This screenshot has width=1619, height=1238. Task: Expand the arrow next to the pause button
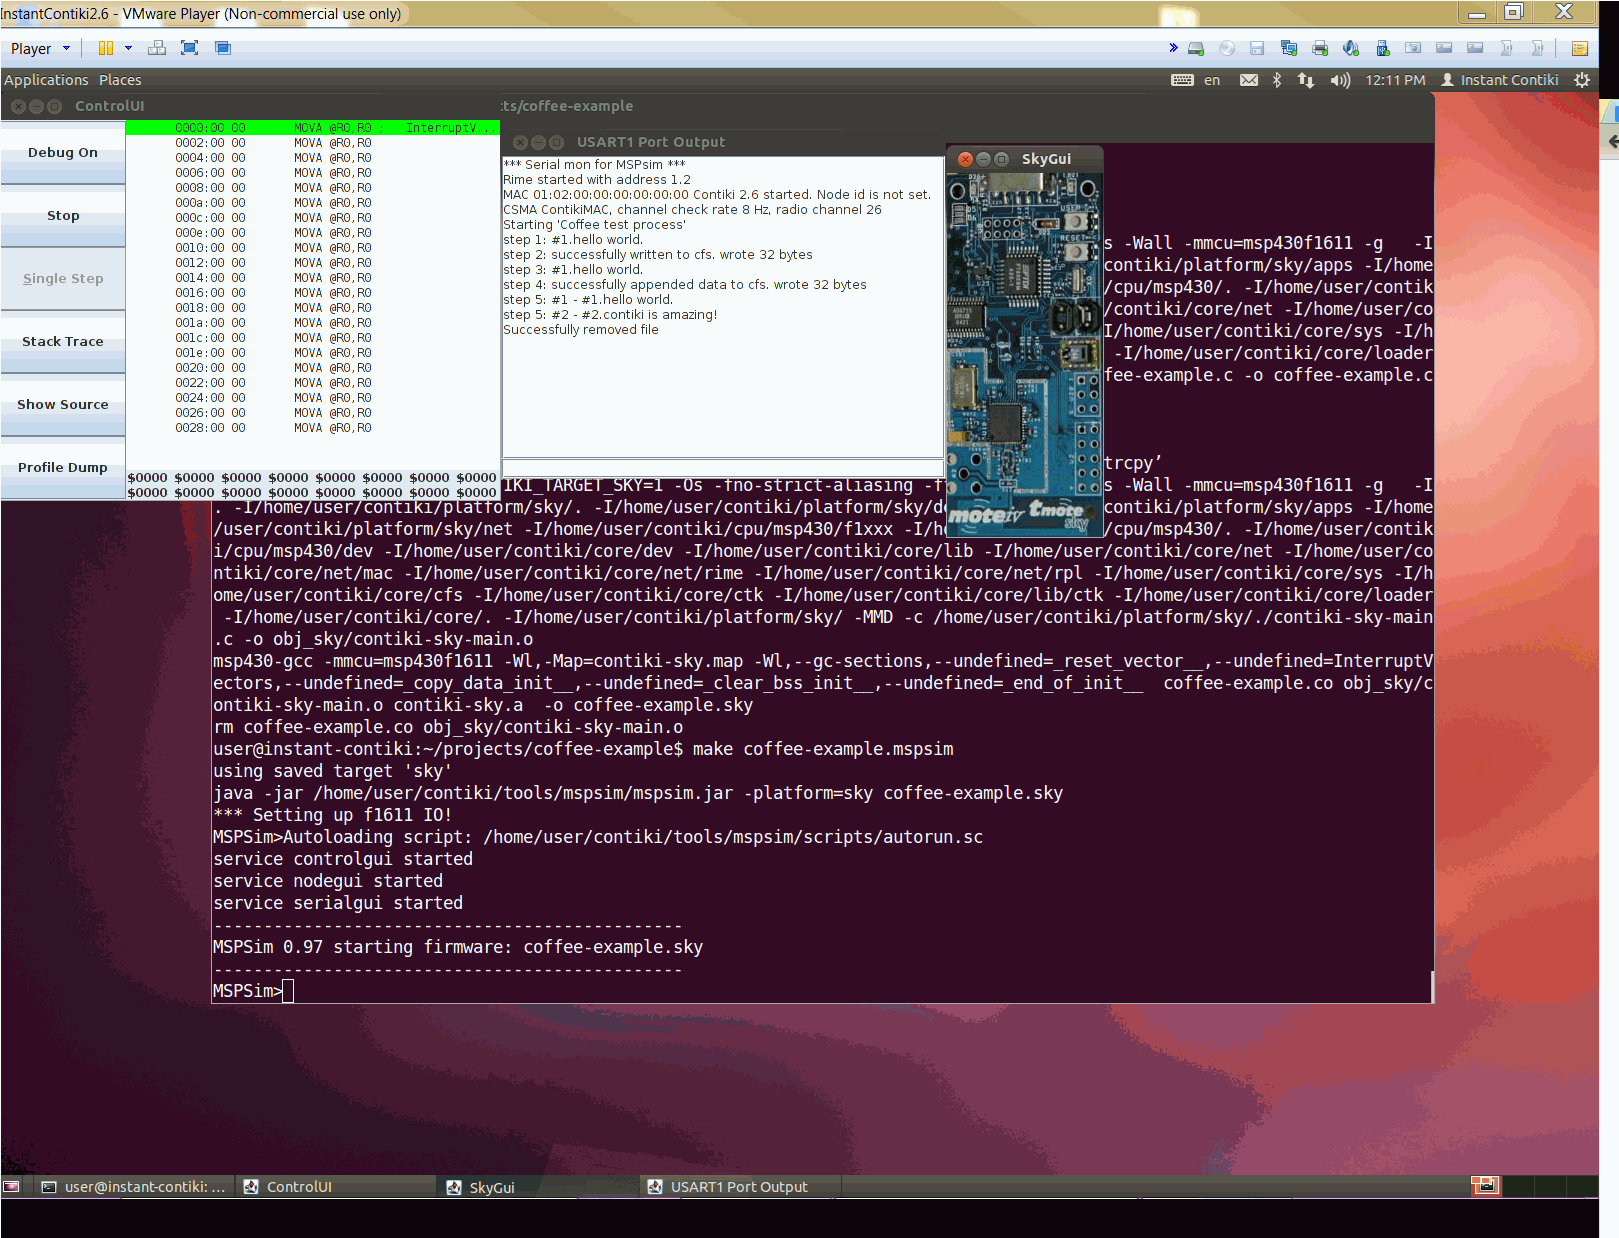[128, 48]
